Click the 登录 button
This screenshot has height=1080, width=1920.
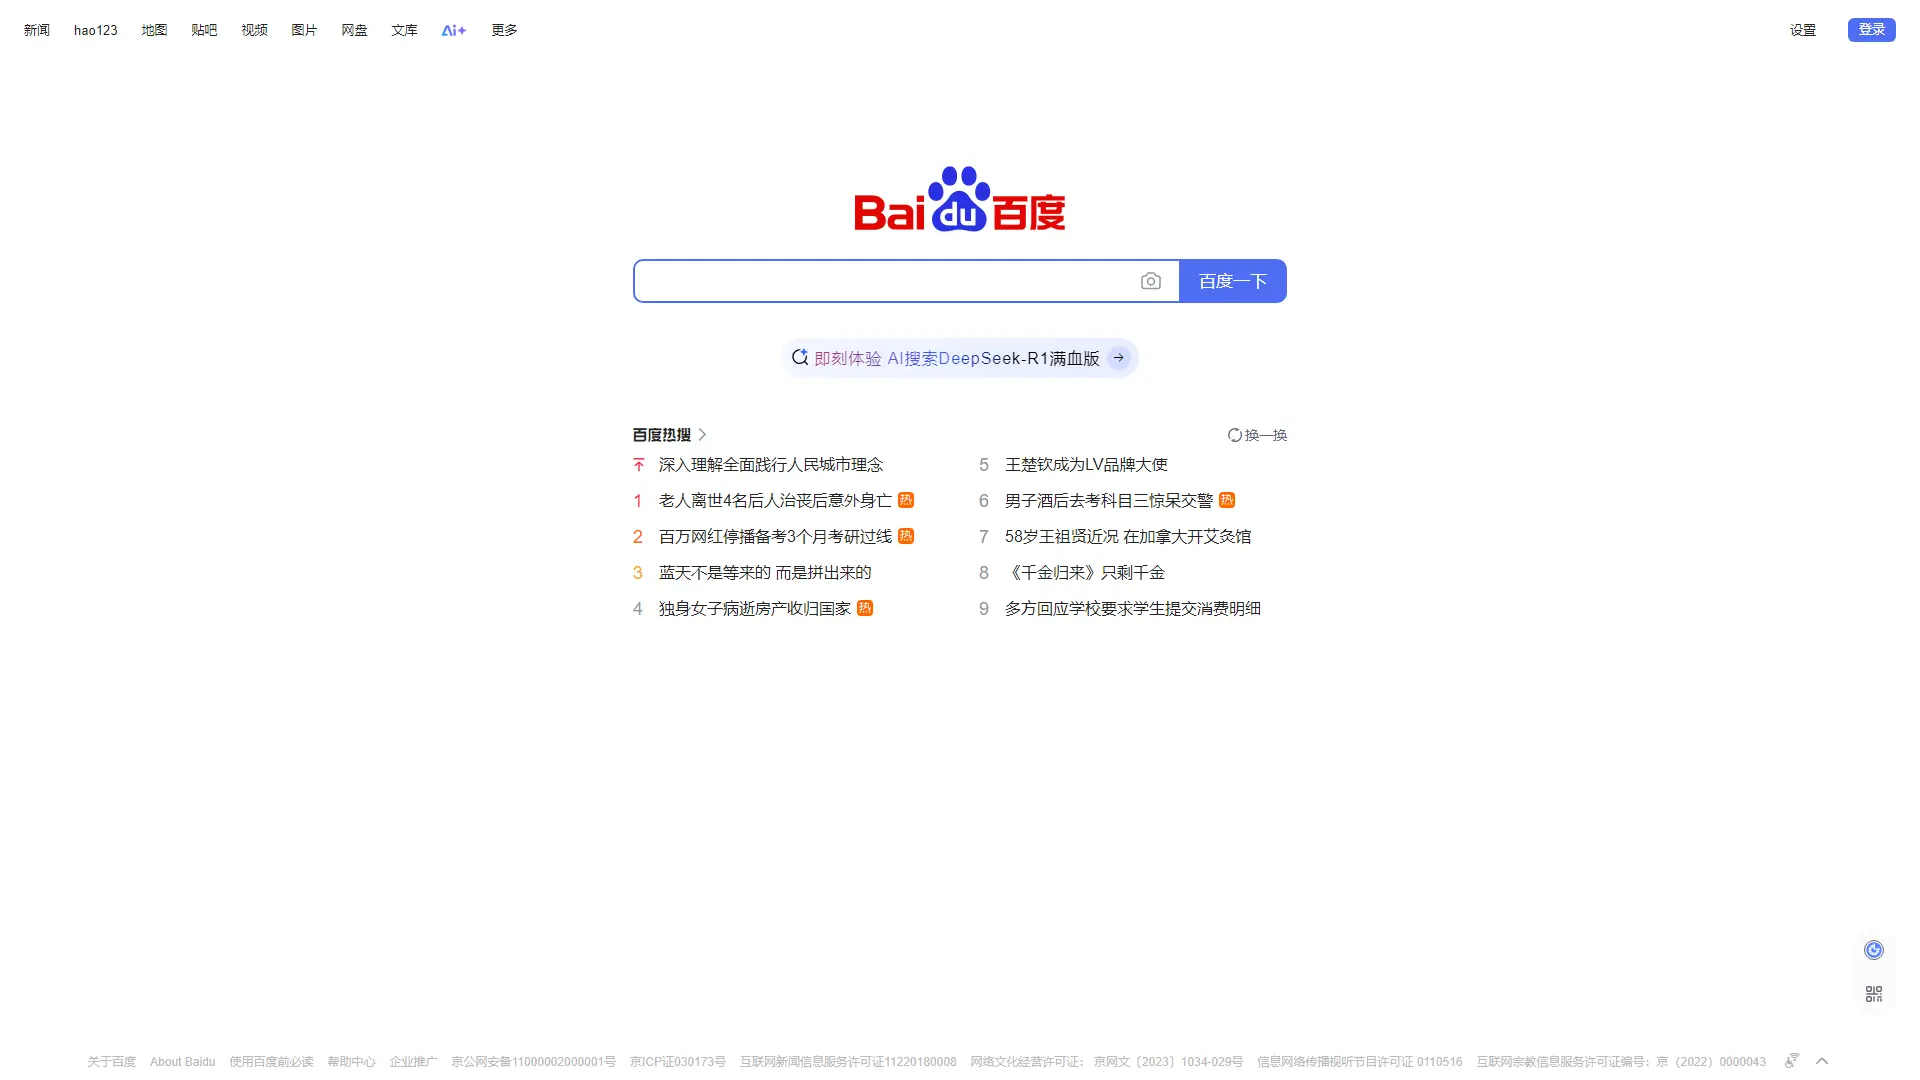click(1870, 29)
